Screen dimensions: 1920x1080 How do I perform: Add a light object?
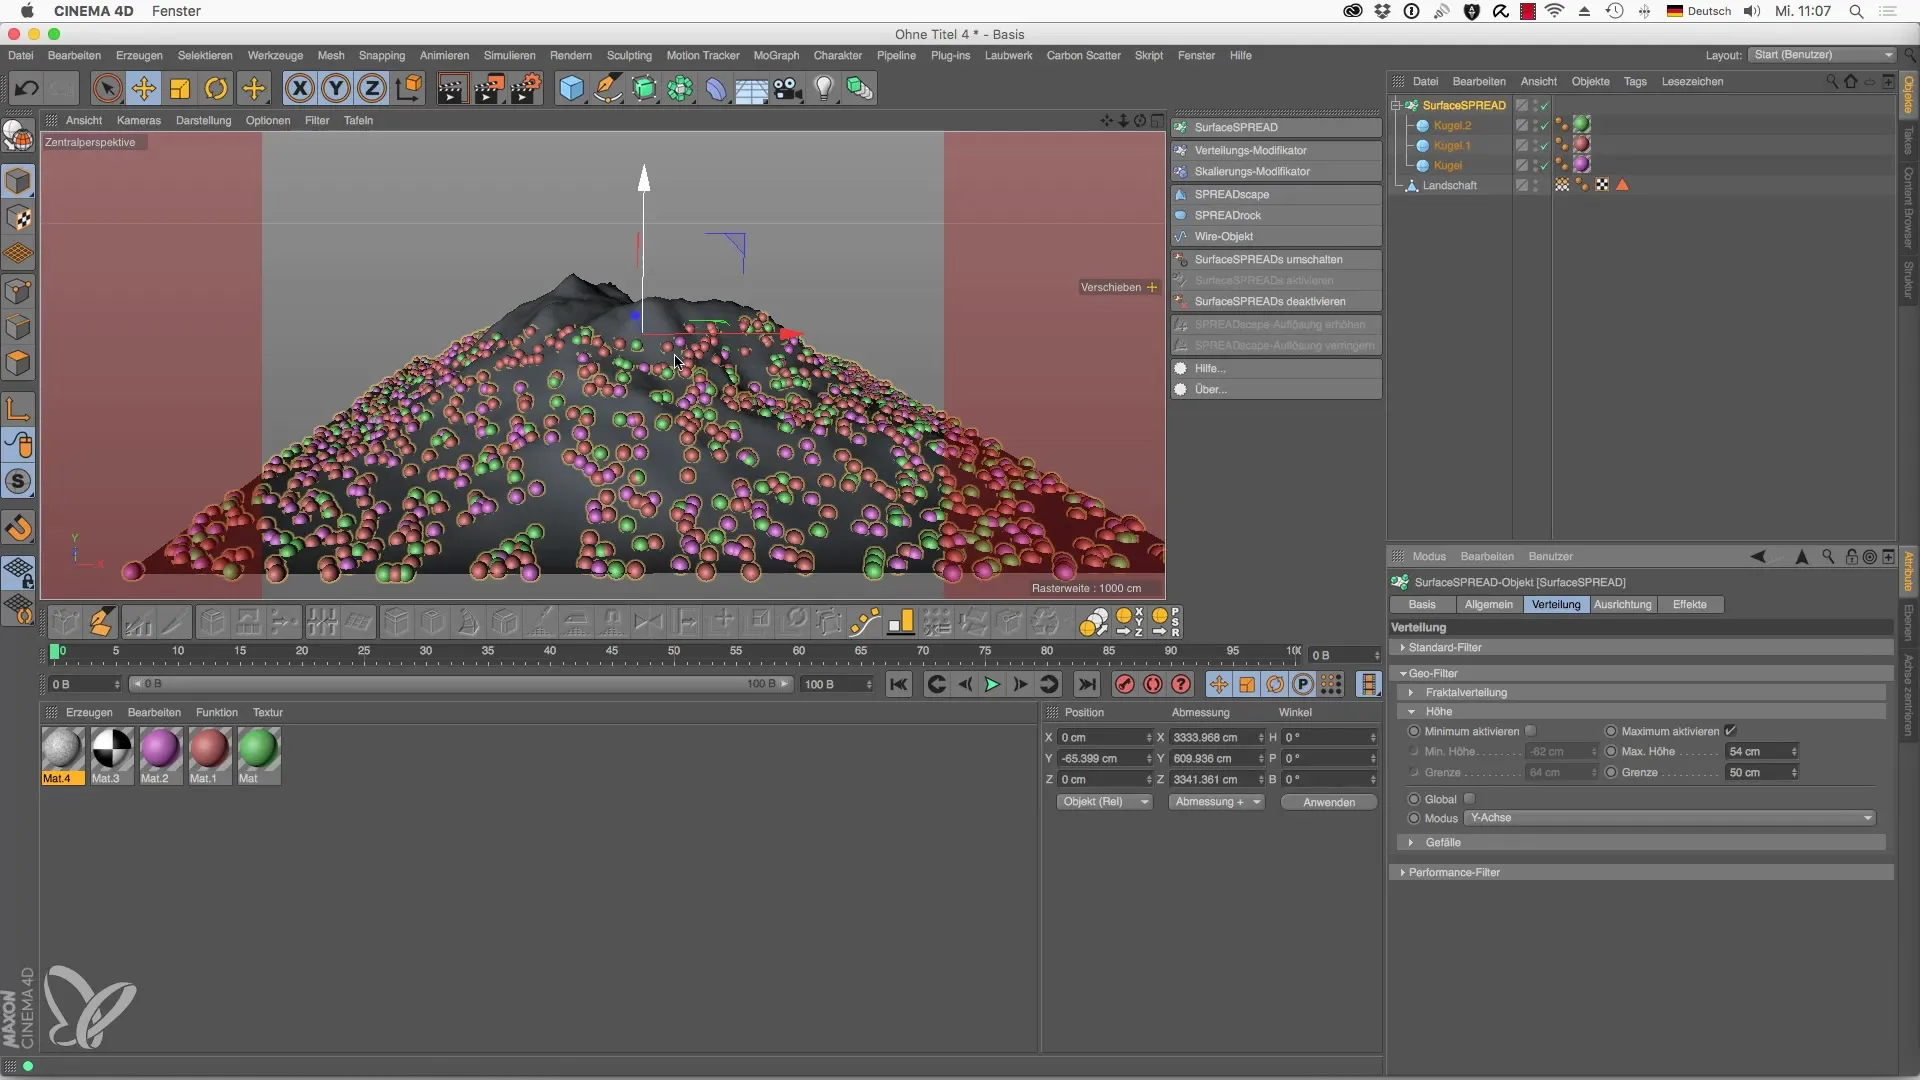click(x=824, y=89)
